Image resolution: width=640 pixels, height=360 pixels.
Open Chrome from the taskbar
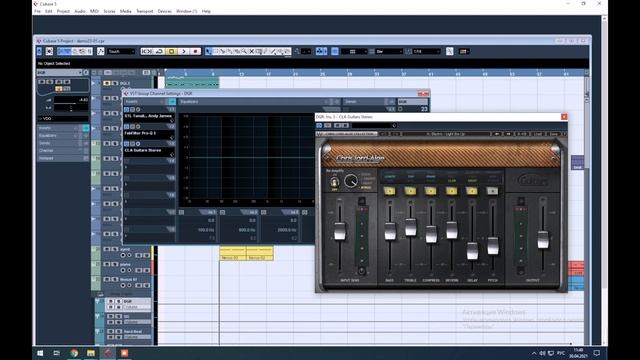pyautogui.click(x=74, y=353)
